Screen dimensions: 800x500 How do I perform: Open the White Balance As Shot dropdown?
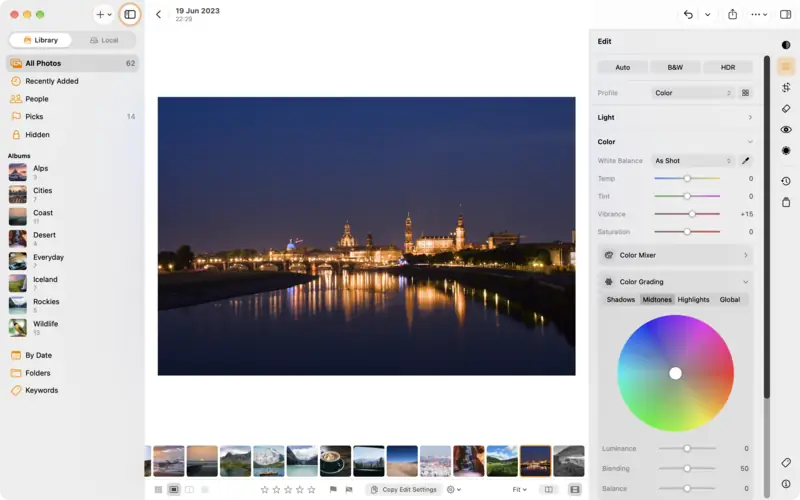coord(693,161)
